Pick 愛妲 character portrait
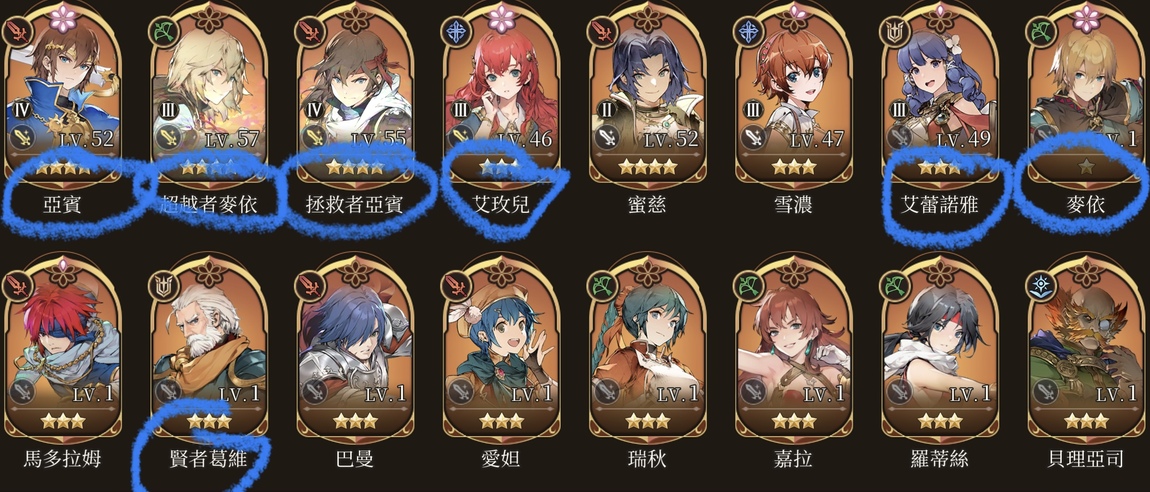The image size is (1150, 492). [x=501, y=346]
